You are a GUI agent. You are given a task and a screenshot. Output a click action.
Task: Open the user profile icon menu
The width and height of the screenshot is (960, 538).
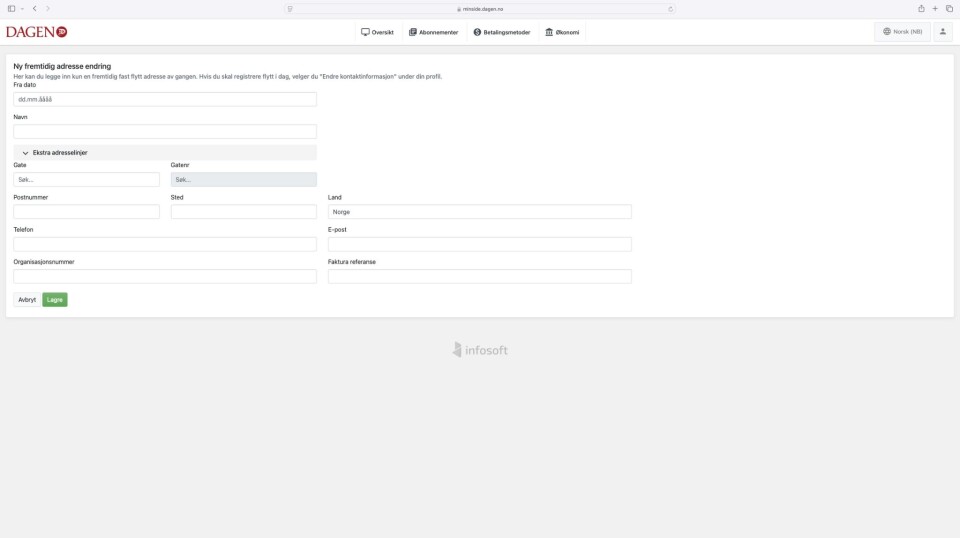pyautogui.click(x=942, y=32)
